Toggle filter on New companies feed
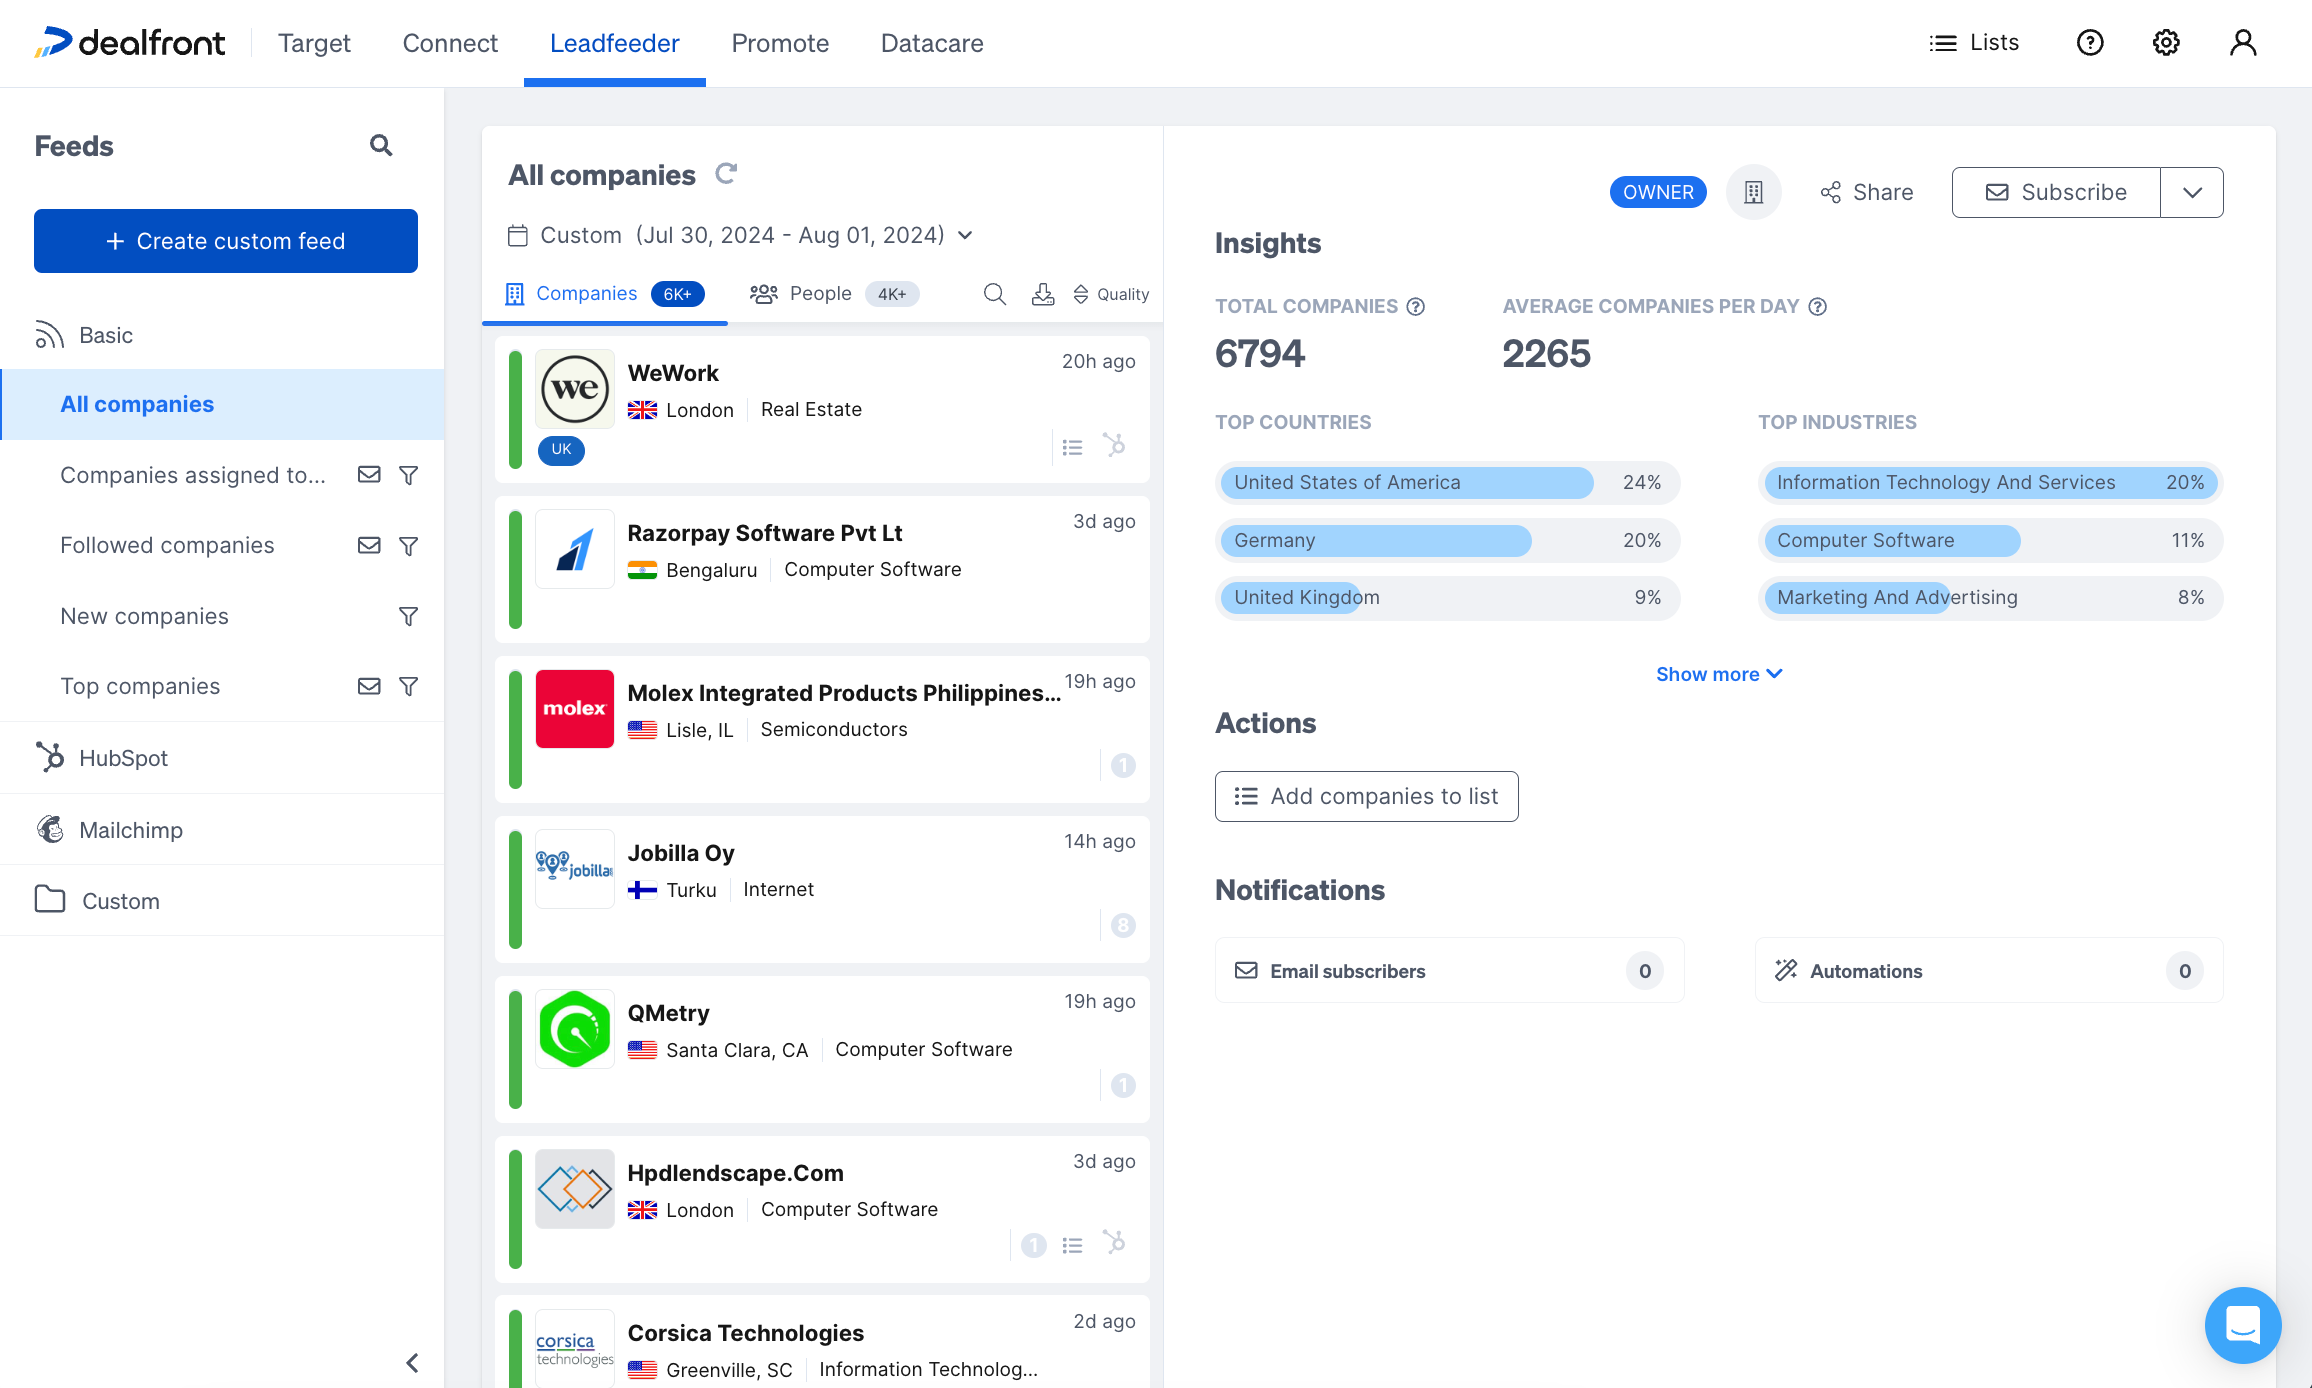 point(408,616)
